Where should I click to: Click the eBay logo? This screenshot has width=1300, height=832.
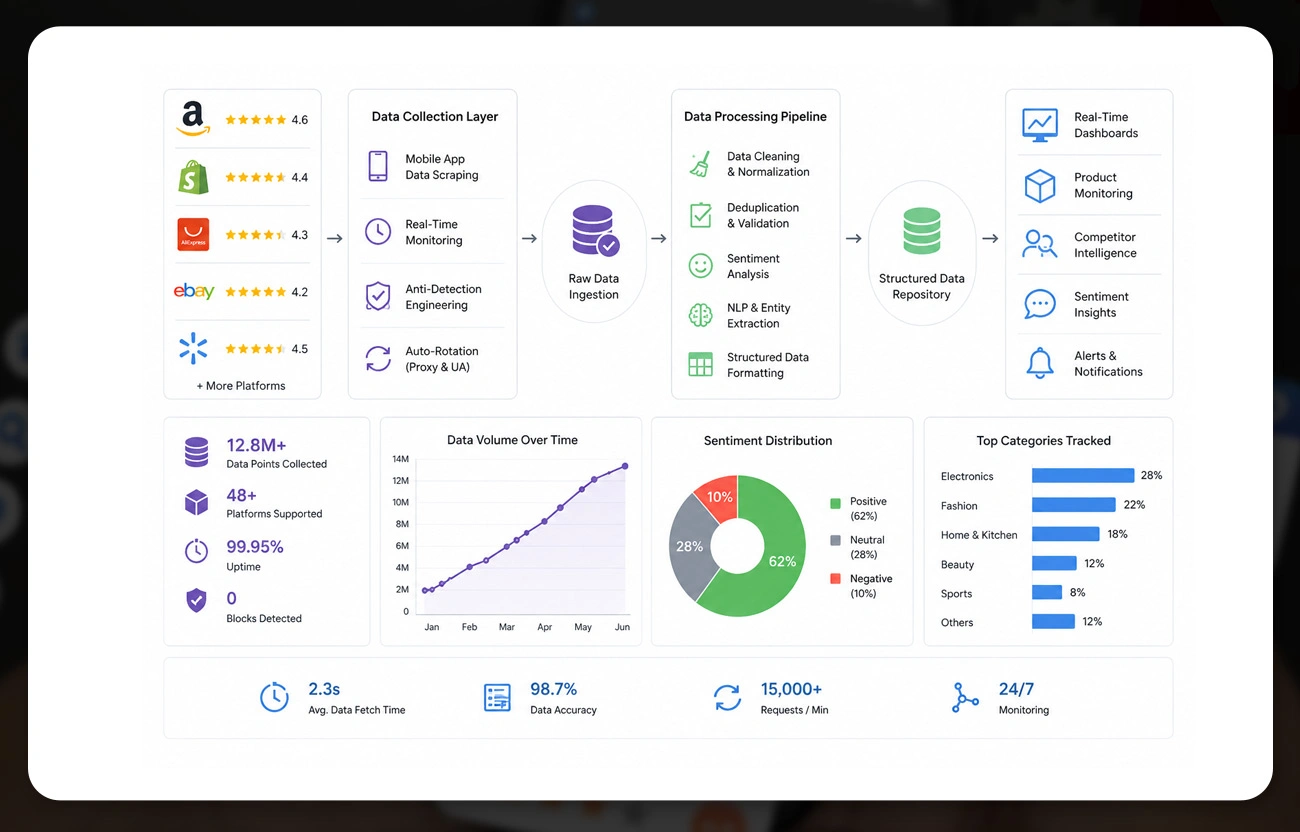194,291
